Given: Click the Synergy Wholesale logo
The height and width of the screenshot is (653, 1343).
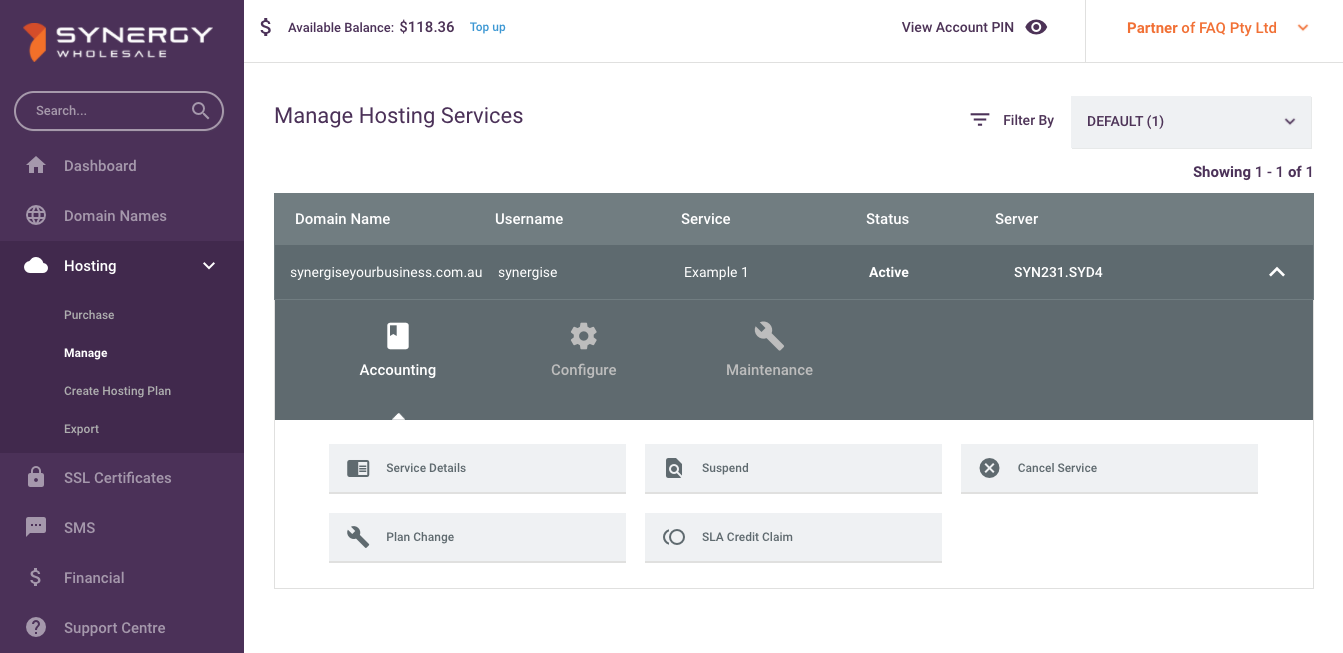Looking at the screenshot, I should click(119, 42).
